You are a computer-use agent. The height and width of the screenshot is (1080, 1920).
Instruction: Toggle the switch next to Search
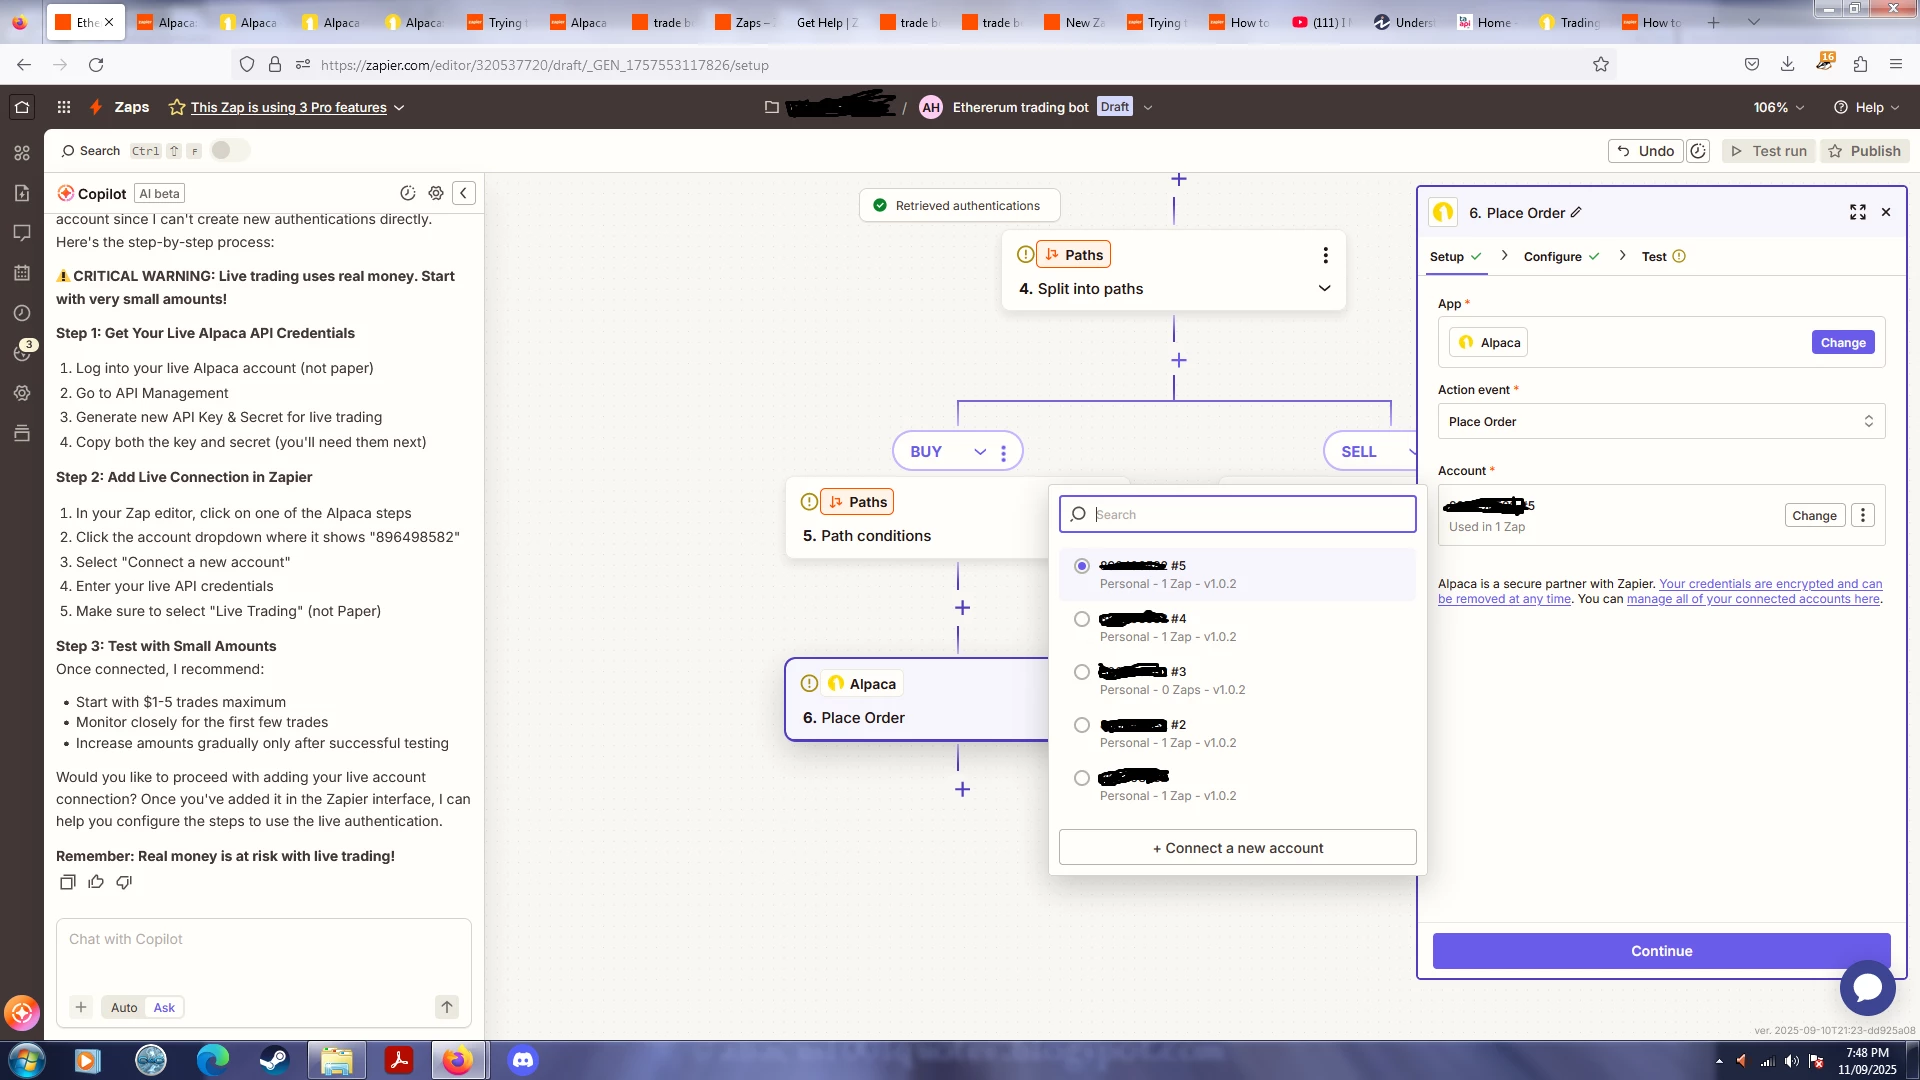[x=228, y=150]
